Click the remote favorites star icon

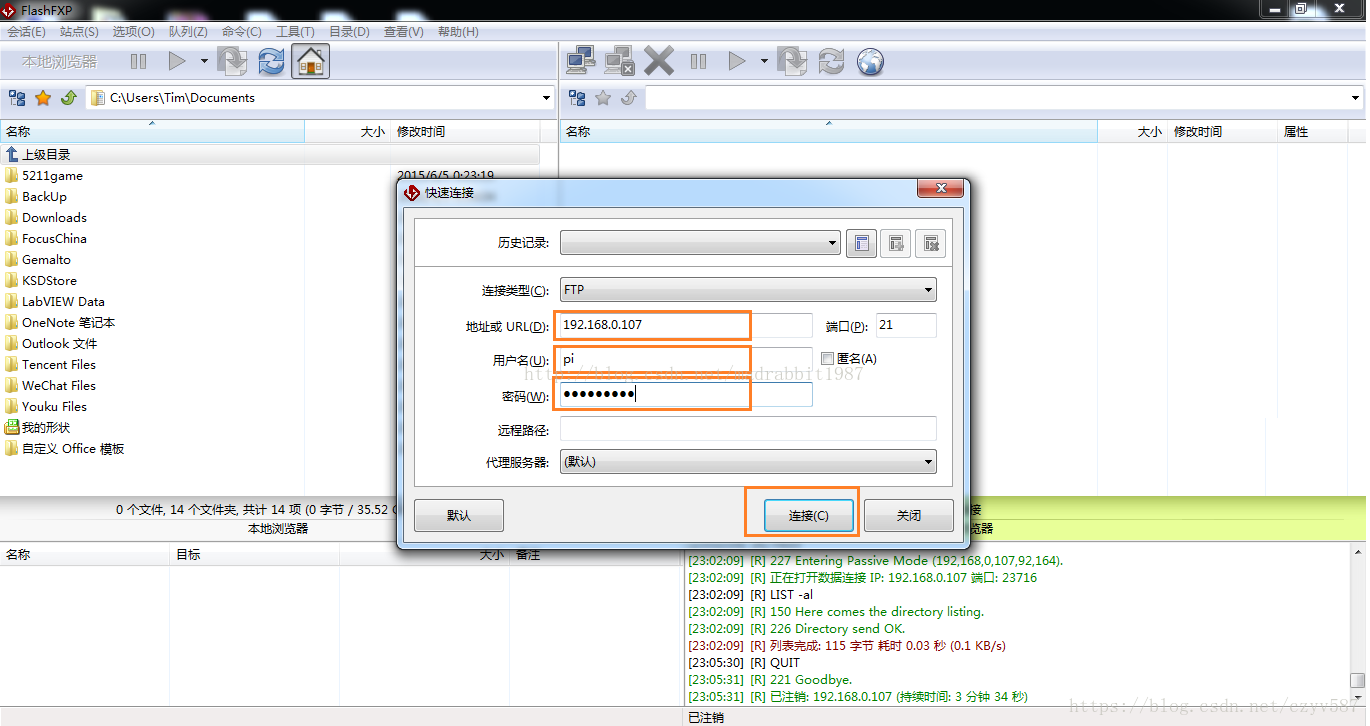(603, 98)
